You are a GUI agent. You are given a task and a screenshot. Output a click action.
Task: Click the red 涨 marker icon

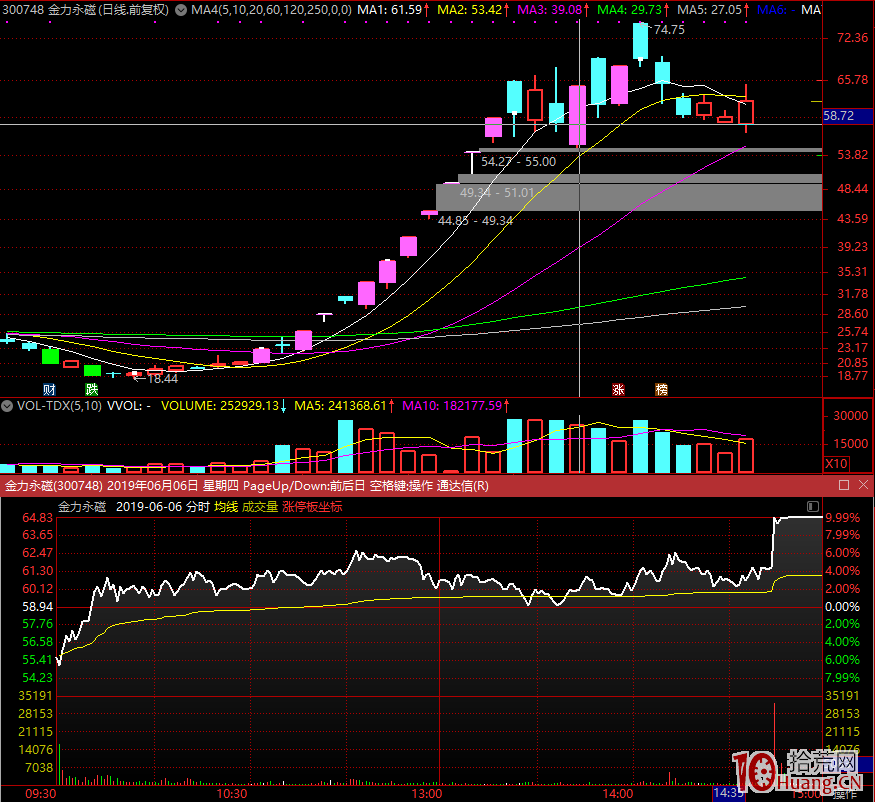point(618,389)
